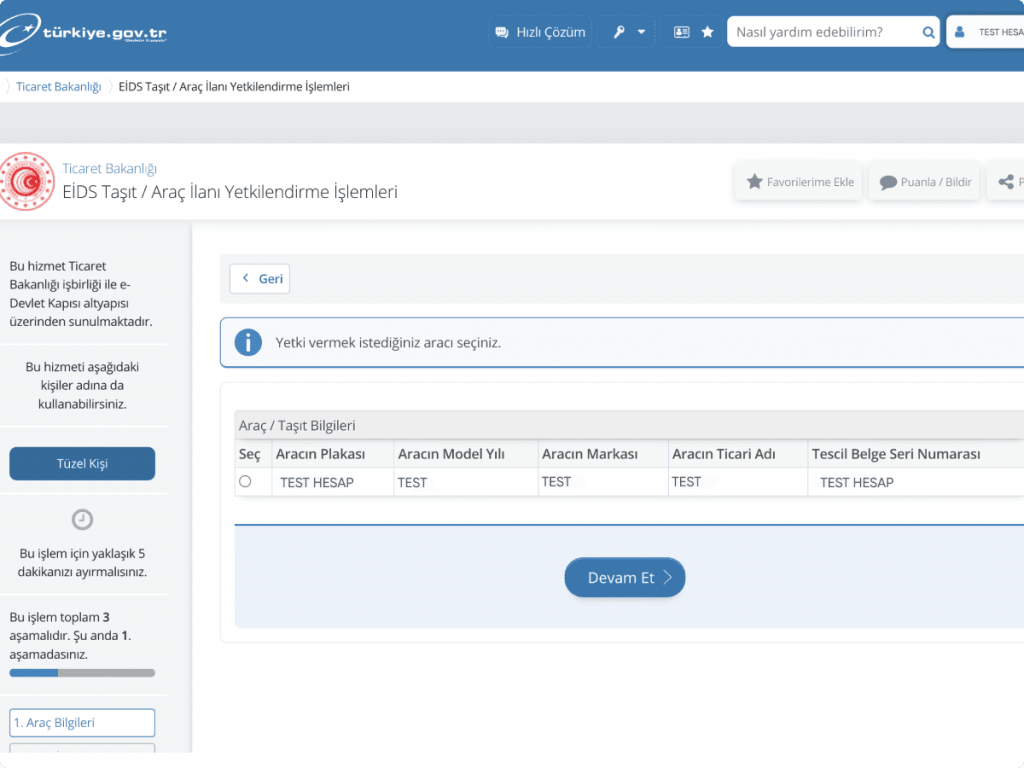This screenshot has height=768, width=1024.
Task: Open the ID card icon
Action: [681, 32]
